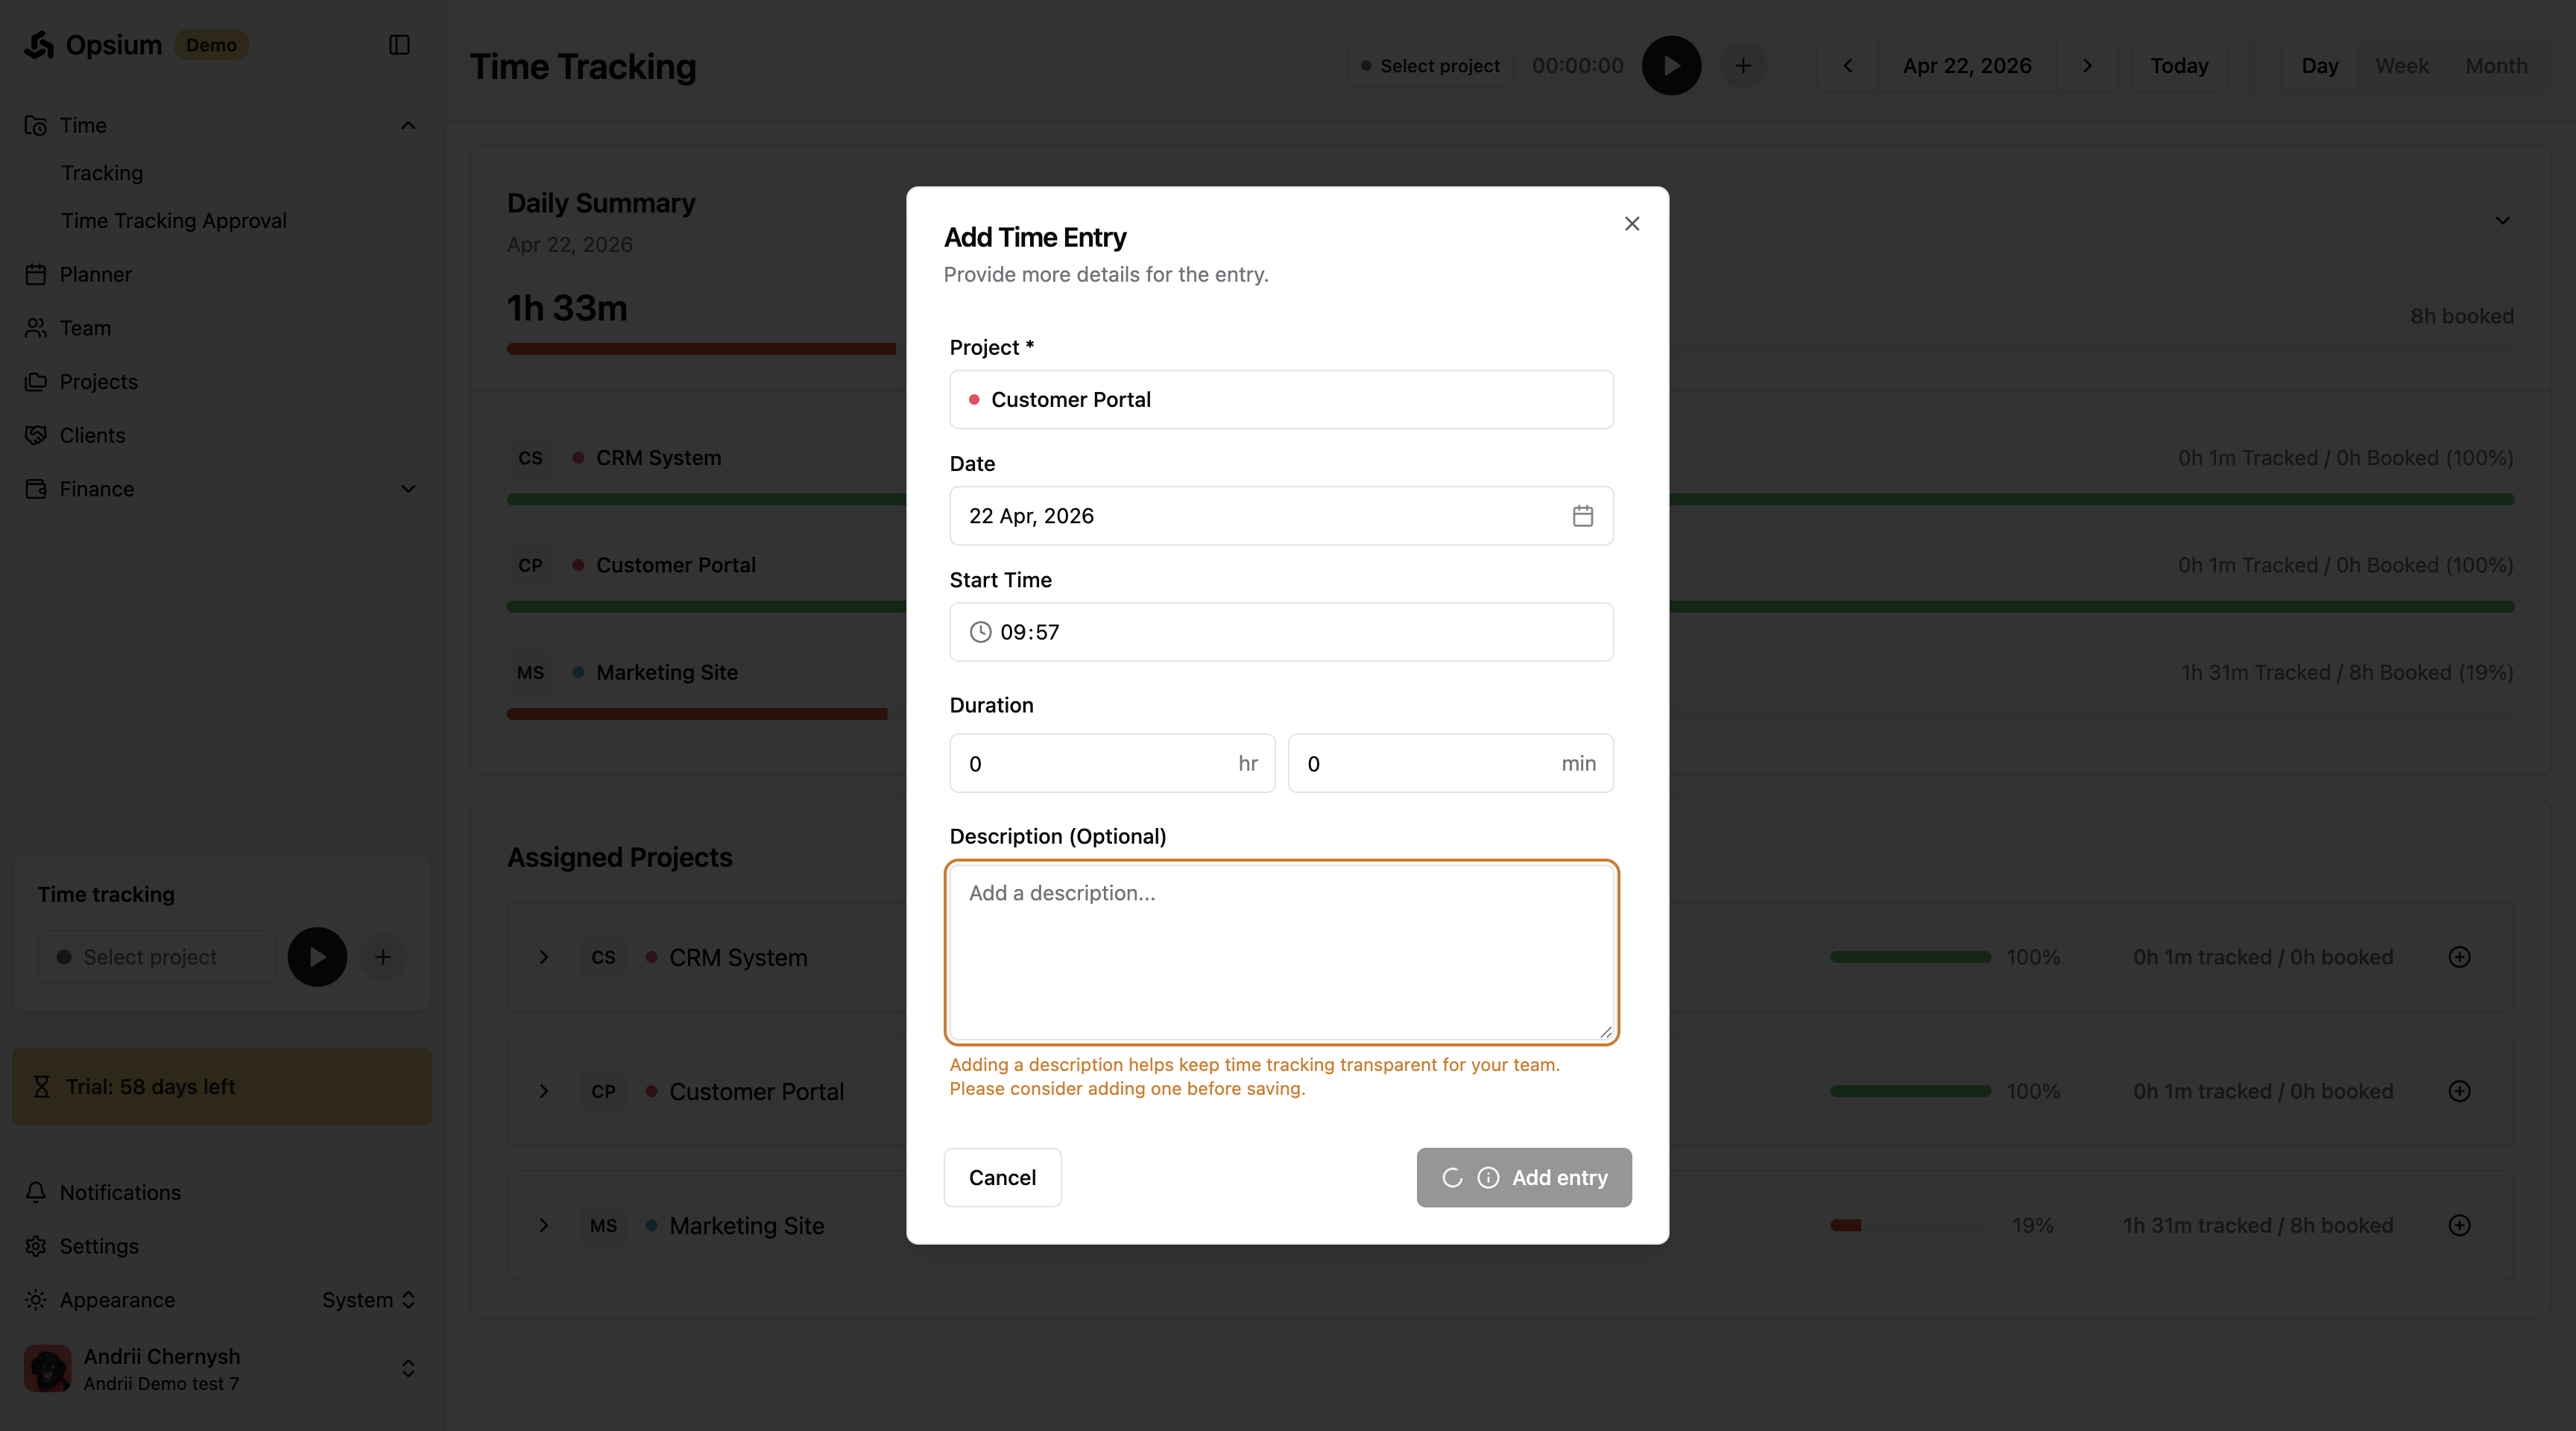Click the plus icon beside header timer
This screenshot has height=1431, width=2576.
[x=1743, y=66]
